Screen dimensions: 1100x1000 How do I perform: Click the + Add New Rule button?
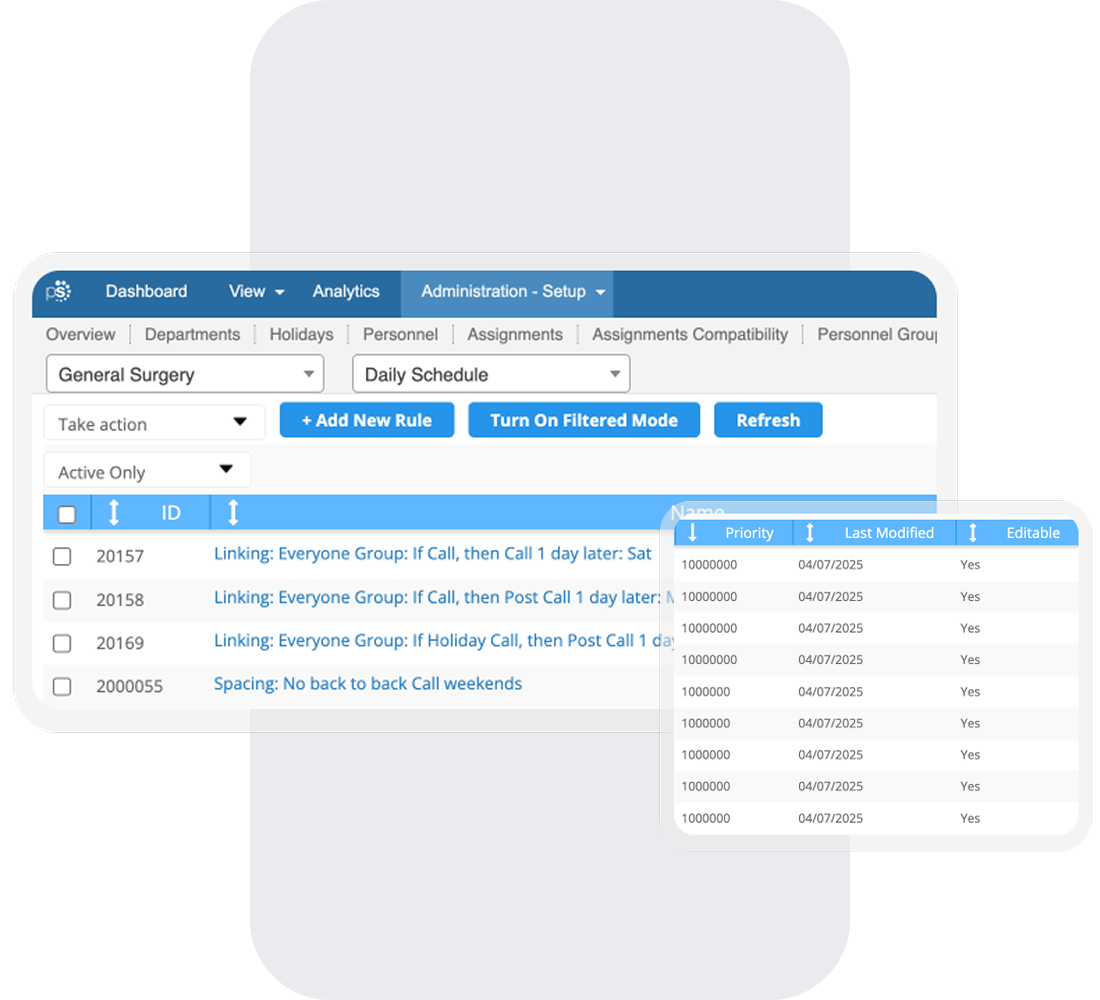(x=367, y=421)
